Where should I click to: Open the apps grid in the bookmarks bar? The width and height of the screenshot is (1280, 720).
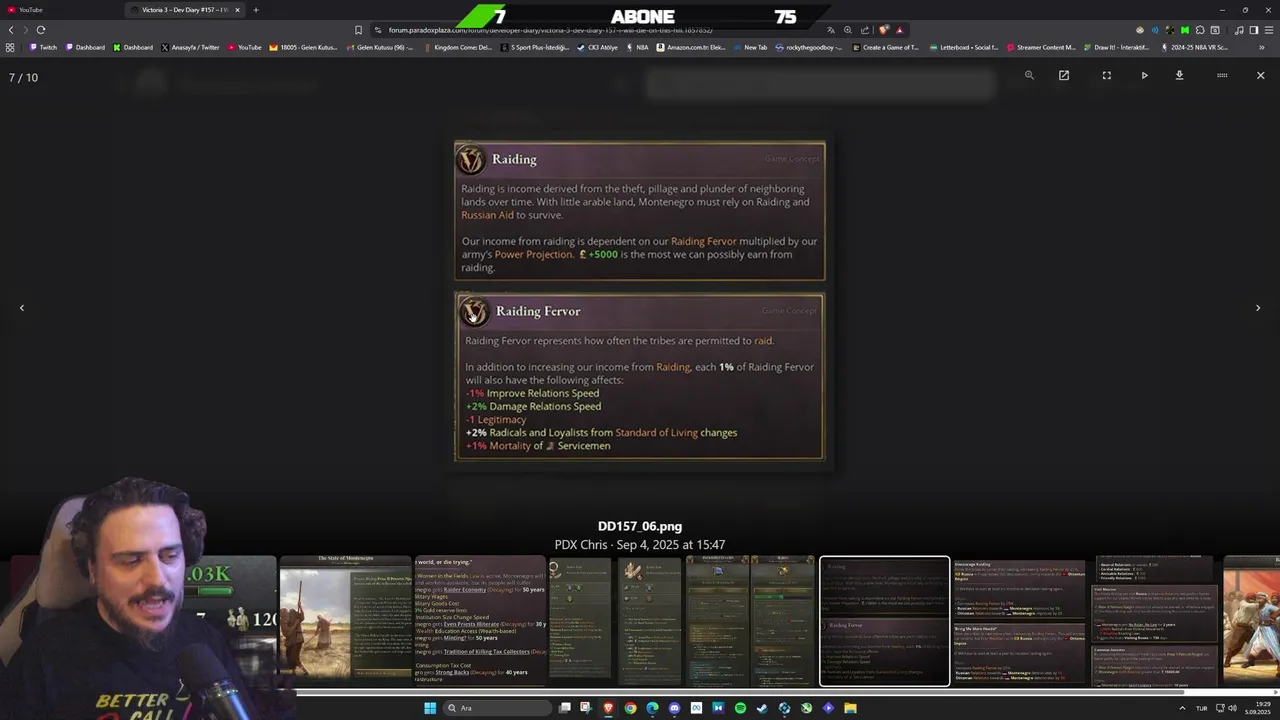(x=10, y=47)
